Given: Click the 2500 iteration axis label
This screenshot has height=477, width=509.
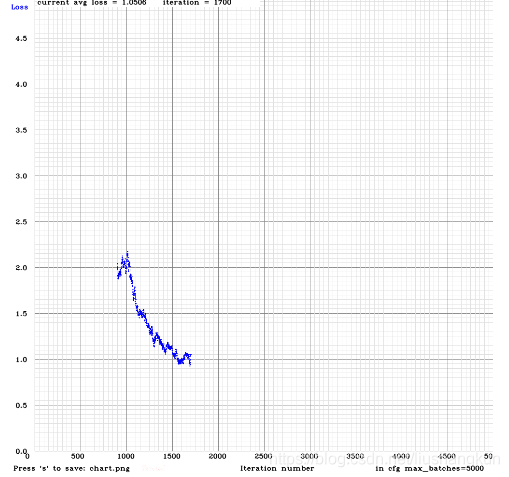Looking at the screenshot, I should click(x=263, y=456).
